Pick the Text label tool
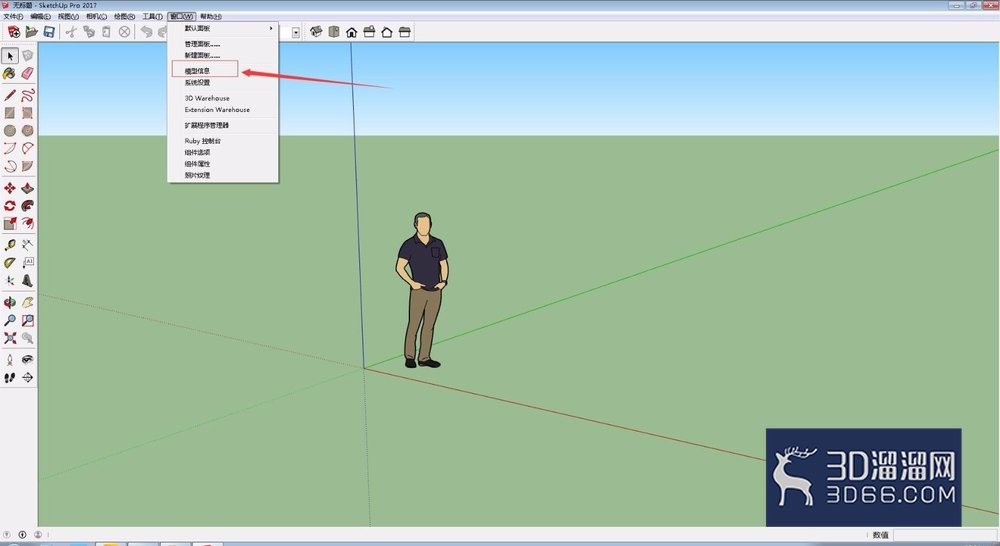This screenshot has width=1000, height=546. pos(27,263)
